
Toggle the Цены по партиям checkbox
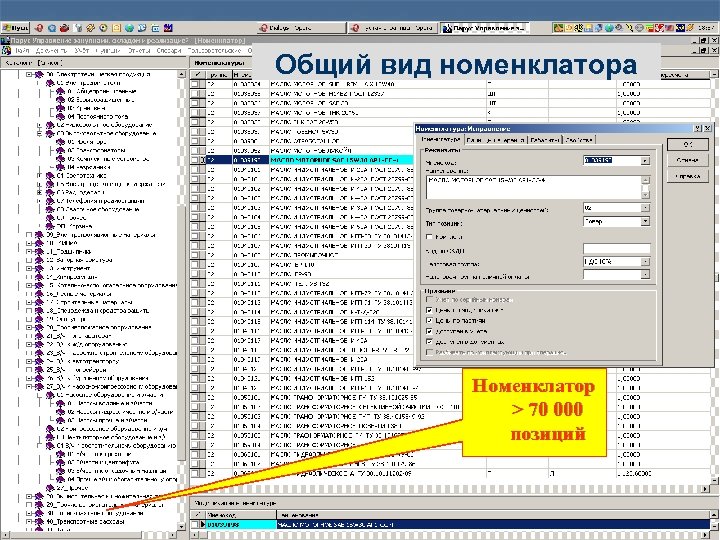point(429,320)
